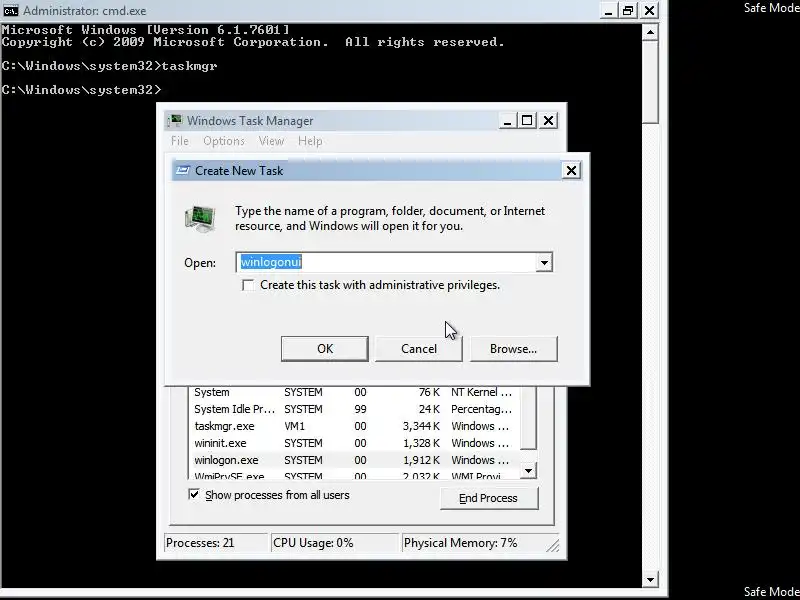Open the Options menu in Task Manager
Screen dimensions: 800x600
coord(223,141)
